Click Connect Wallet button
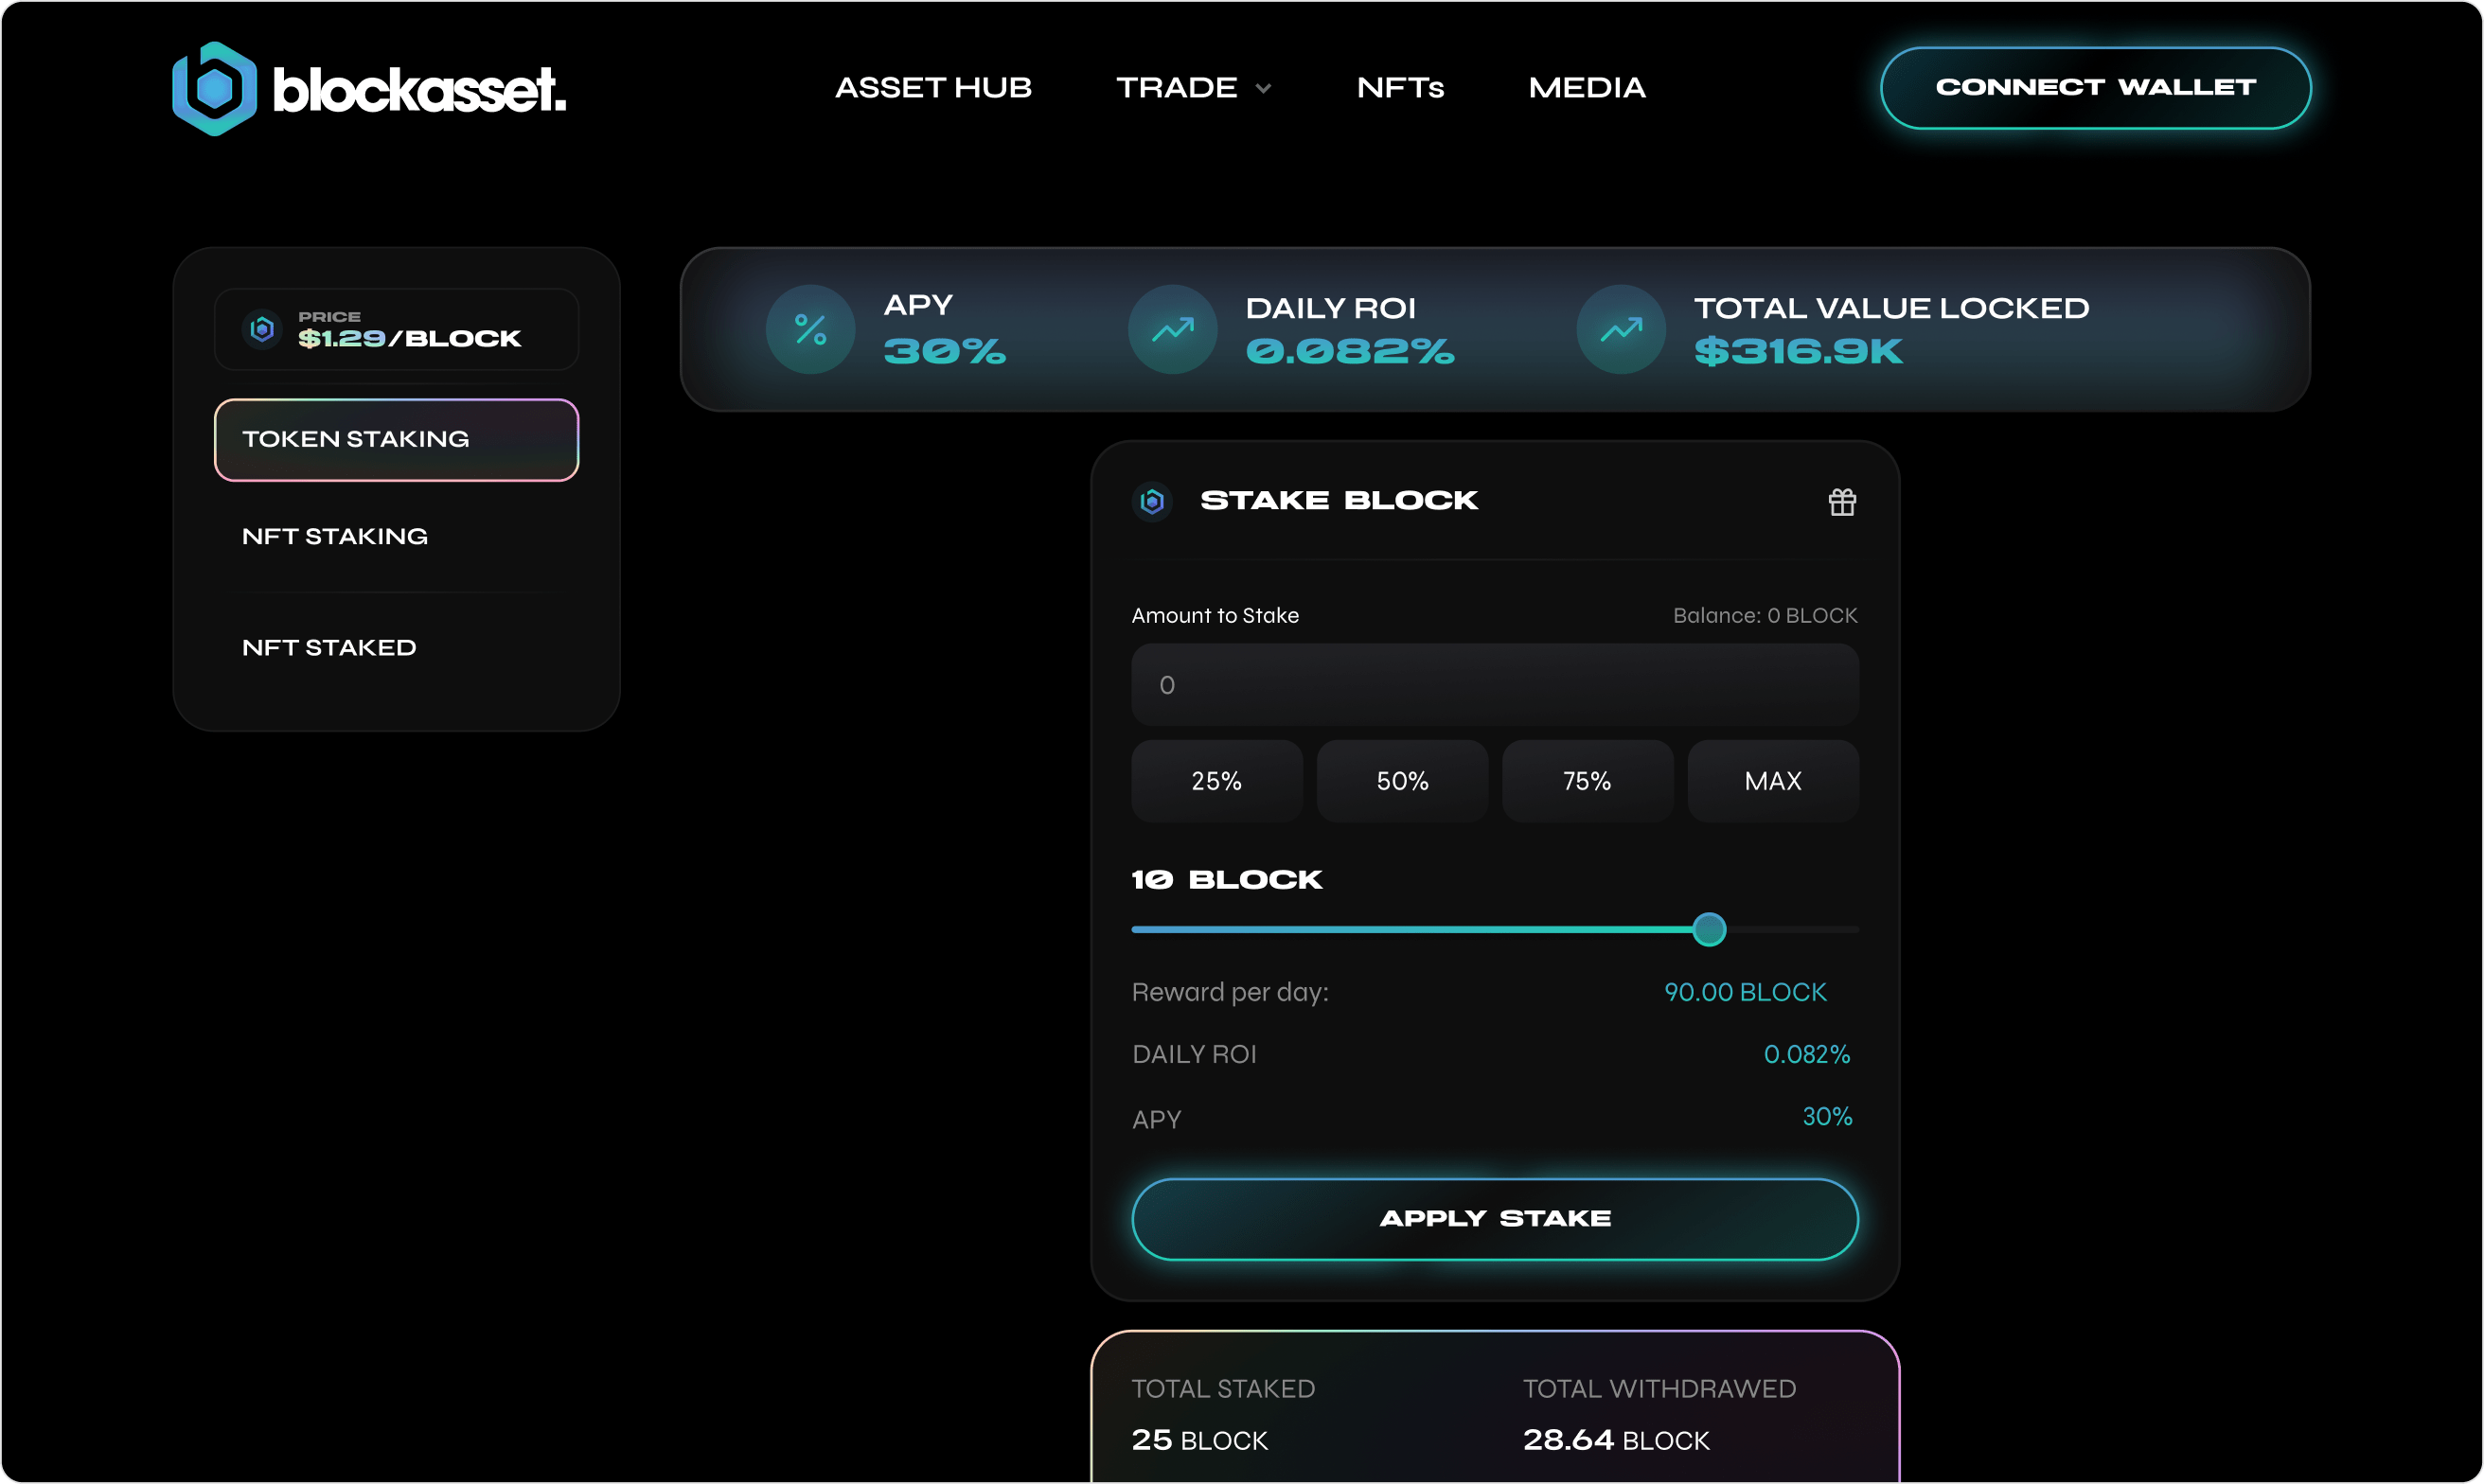 2095,88
